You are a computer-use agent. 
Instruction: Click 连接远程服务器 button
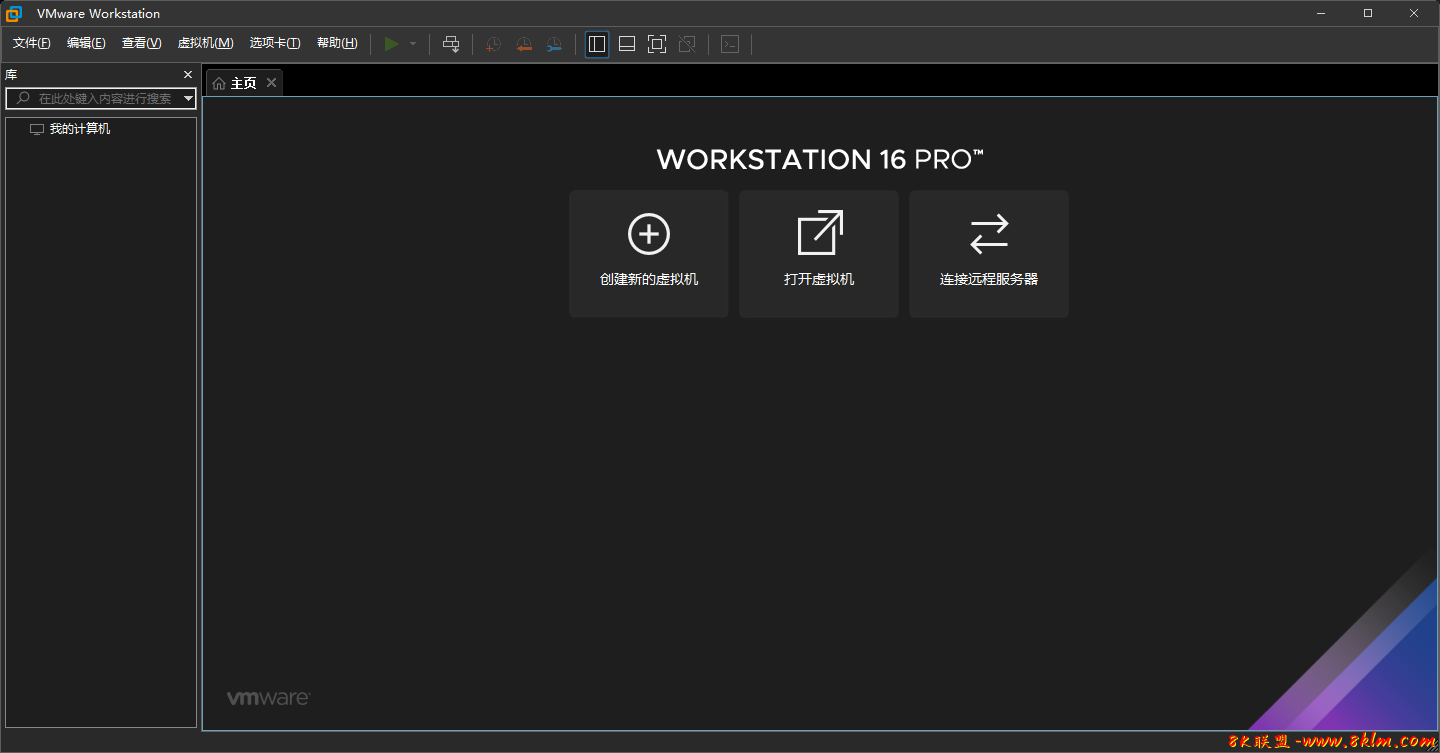(989, 254)
